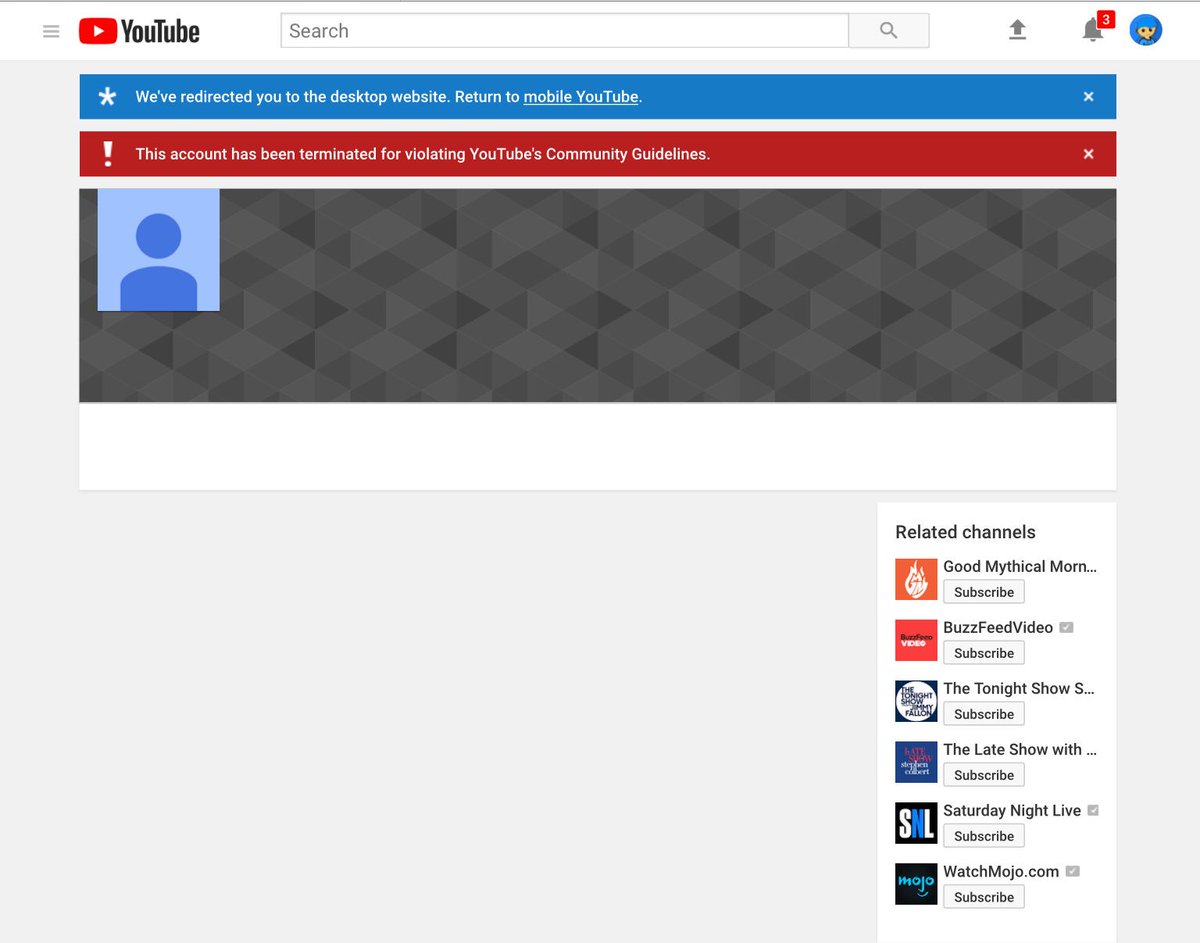Viewport: 1200px width, 943px height.
Task: Open the BuzzFeedVideo channel name
Action: (998, 627)
